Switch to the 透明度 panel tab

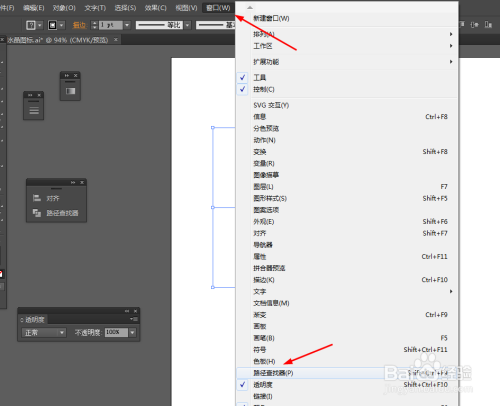point(33,320)
